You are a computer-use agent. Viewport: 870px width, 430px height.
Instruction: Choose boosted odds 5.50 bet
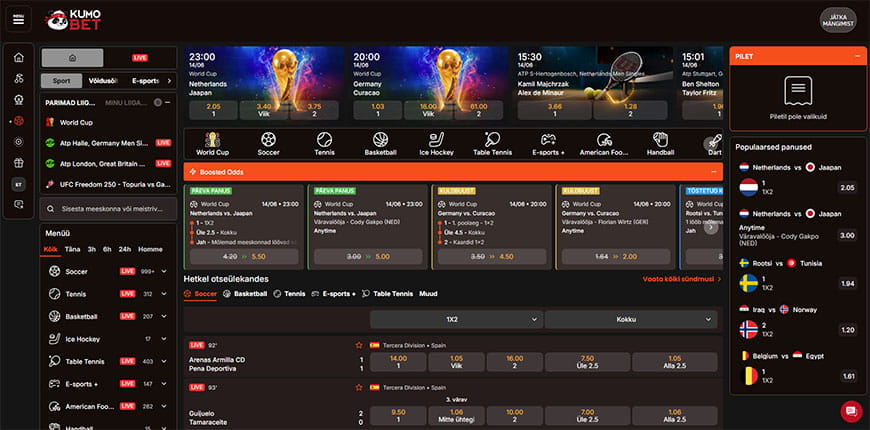[x=243, y=256]
